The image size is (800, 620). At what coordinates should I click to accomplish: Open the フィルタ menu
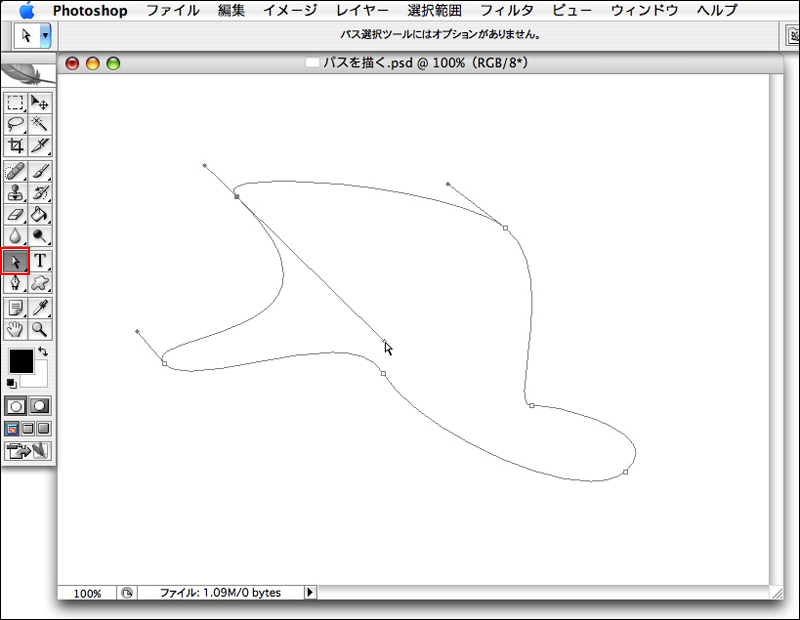[x=506, y=10]
